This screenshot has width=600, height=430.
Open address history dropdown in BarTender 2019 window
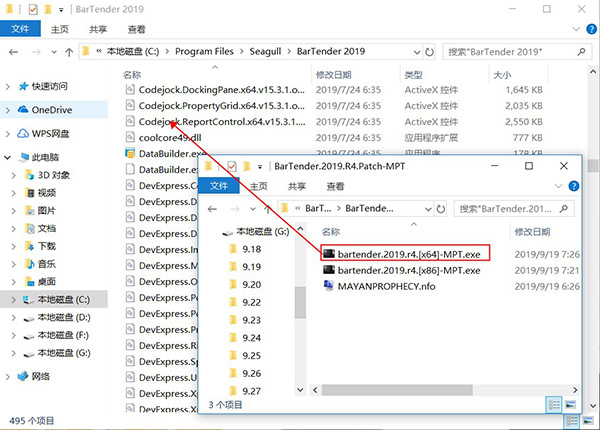416,52
